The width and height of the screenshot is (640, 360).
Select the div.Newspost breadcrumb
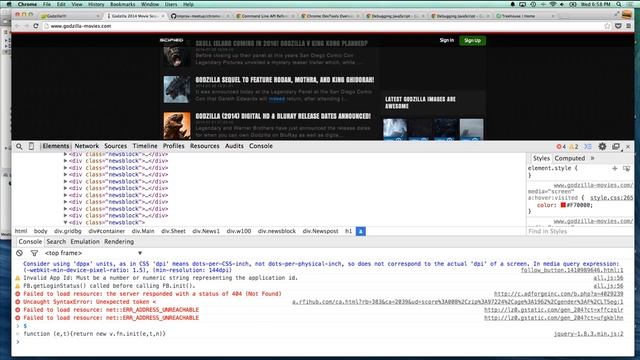pyautogui.click(x=320, y=231)
